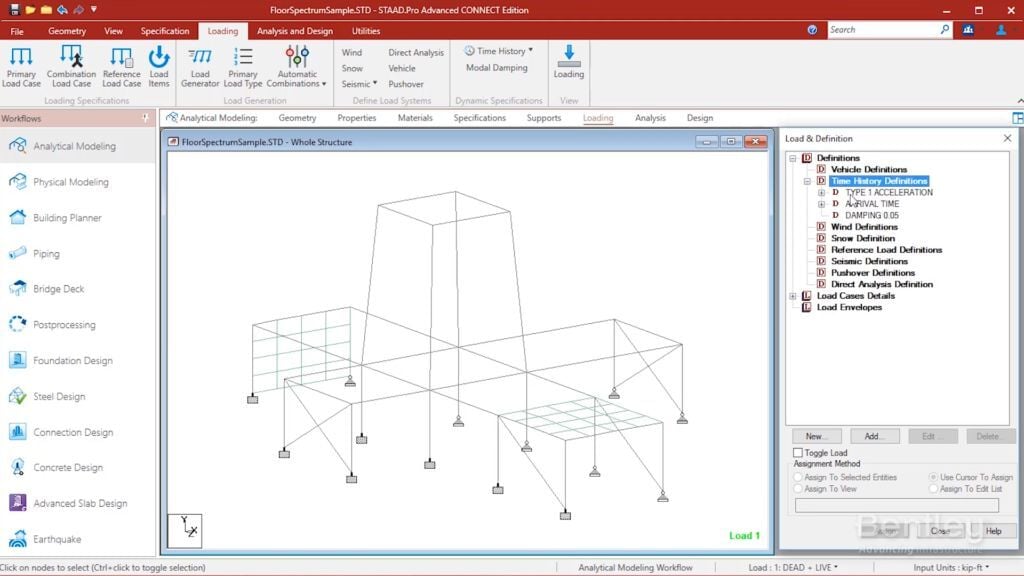The image size is (1024, 576).
Task: Click the search magnifier icon
Action: tap(944, 29)
